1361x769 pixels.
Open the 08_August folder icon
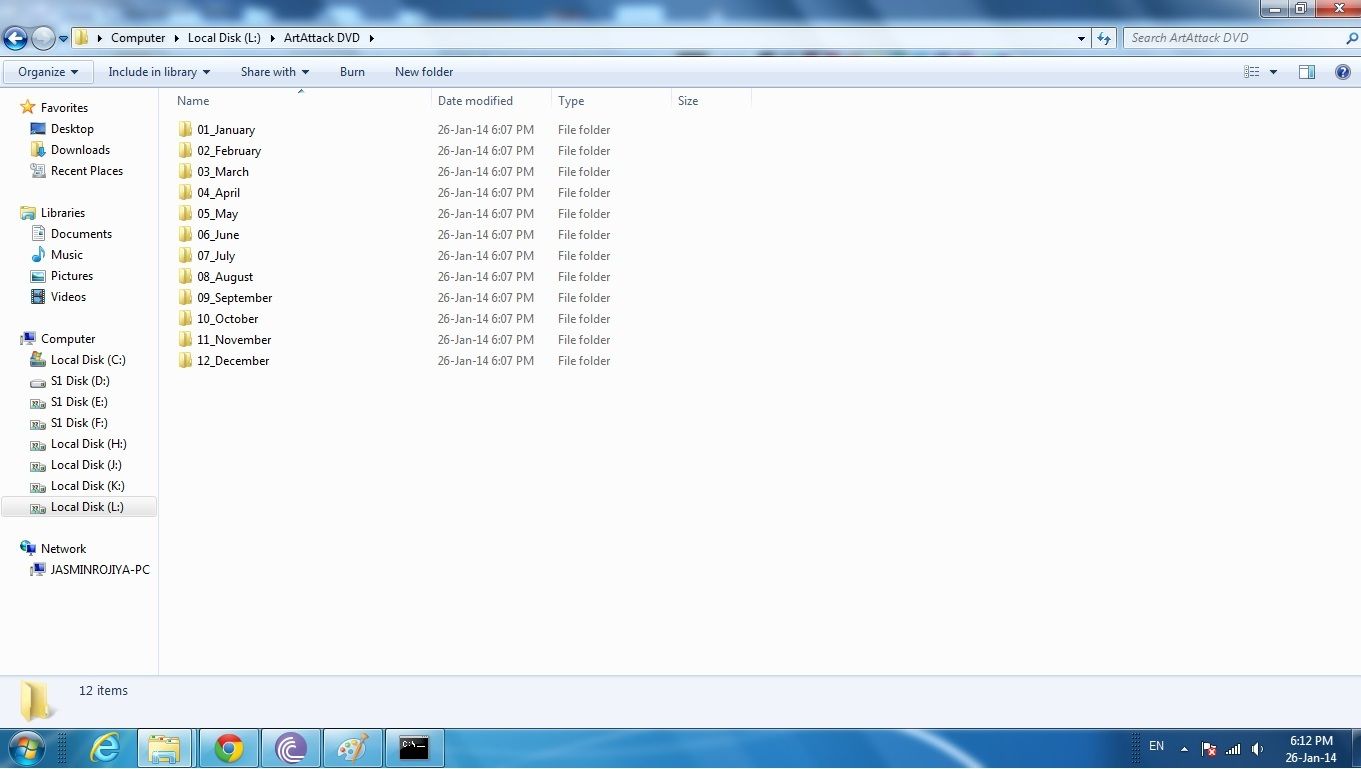click(186, 276)
